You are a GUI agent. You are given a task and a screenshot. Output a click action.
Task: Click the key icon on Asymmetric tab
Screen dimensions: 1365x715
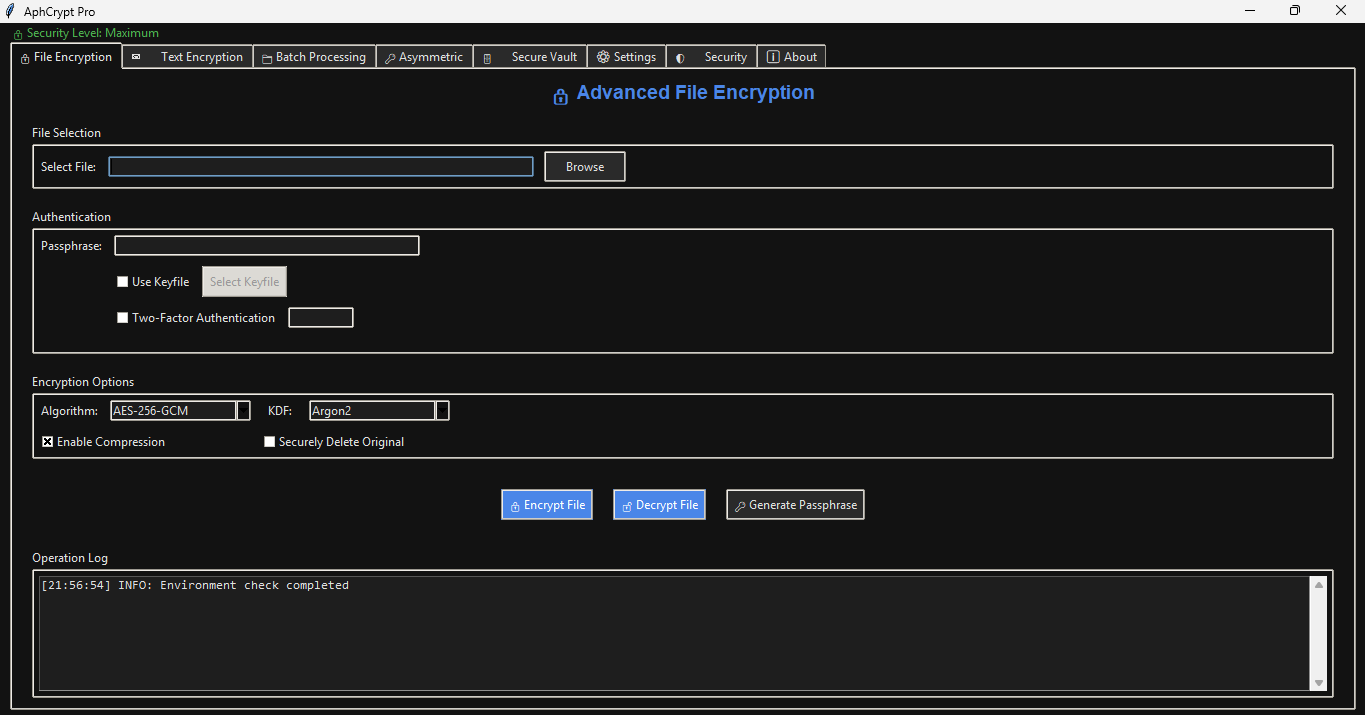coord(390,58)
